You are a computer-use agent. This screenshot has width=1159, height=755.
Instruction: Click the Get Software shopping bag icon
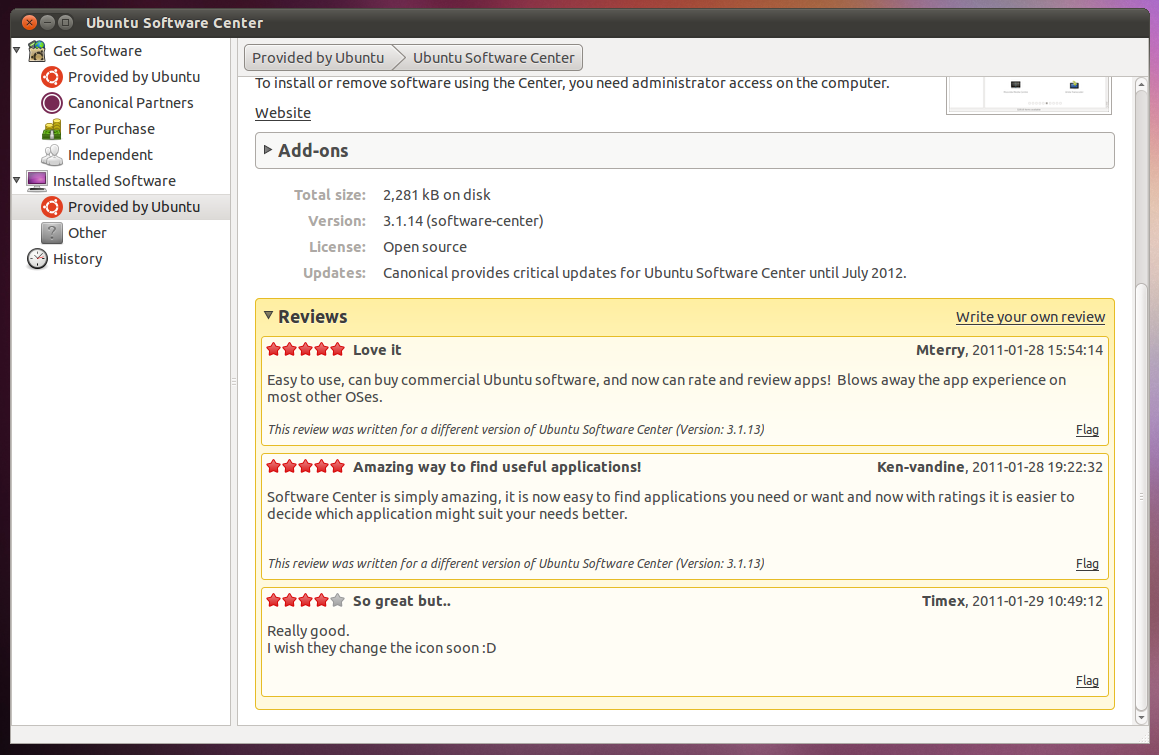(x=37, y=51)
